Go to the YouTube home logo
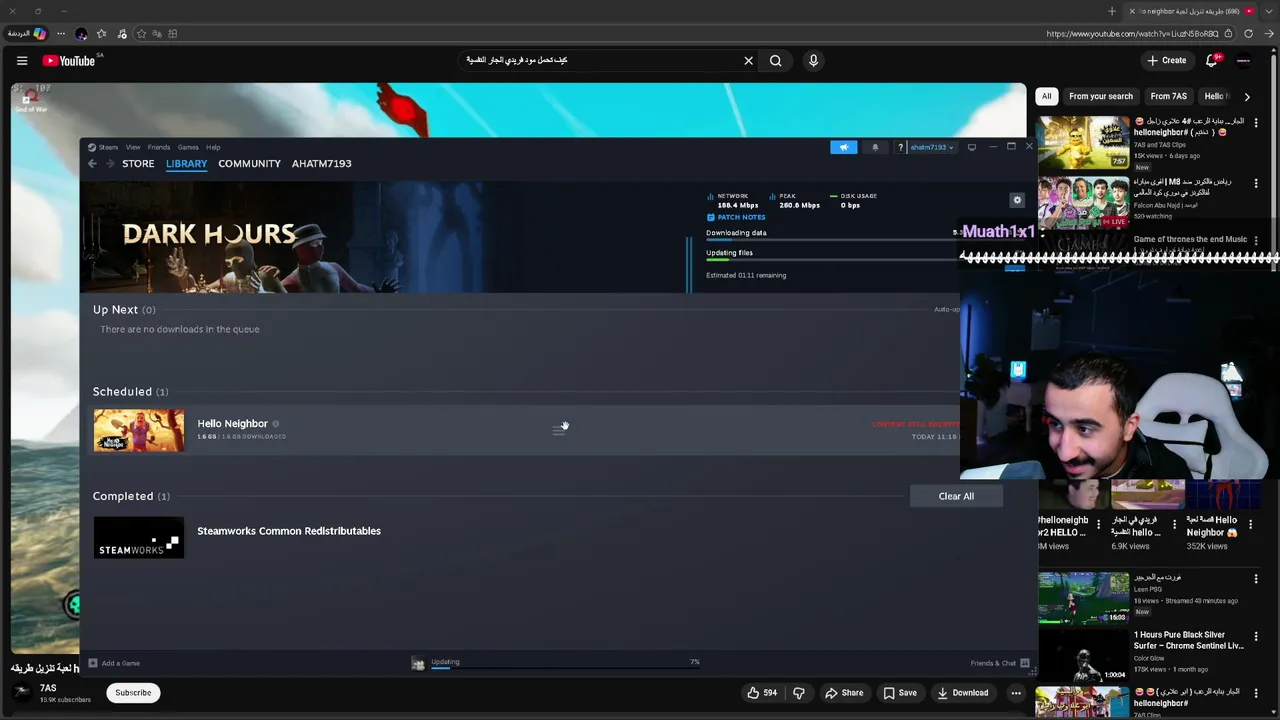 tap(69, 61)
